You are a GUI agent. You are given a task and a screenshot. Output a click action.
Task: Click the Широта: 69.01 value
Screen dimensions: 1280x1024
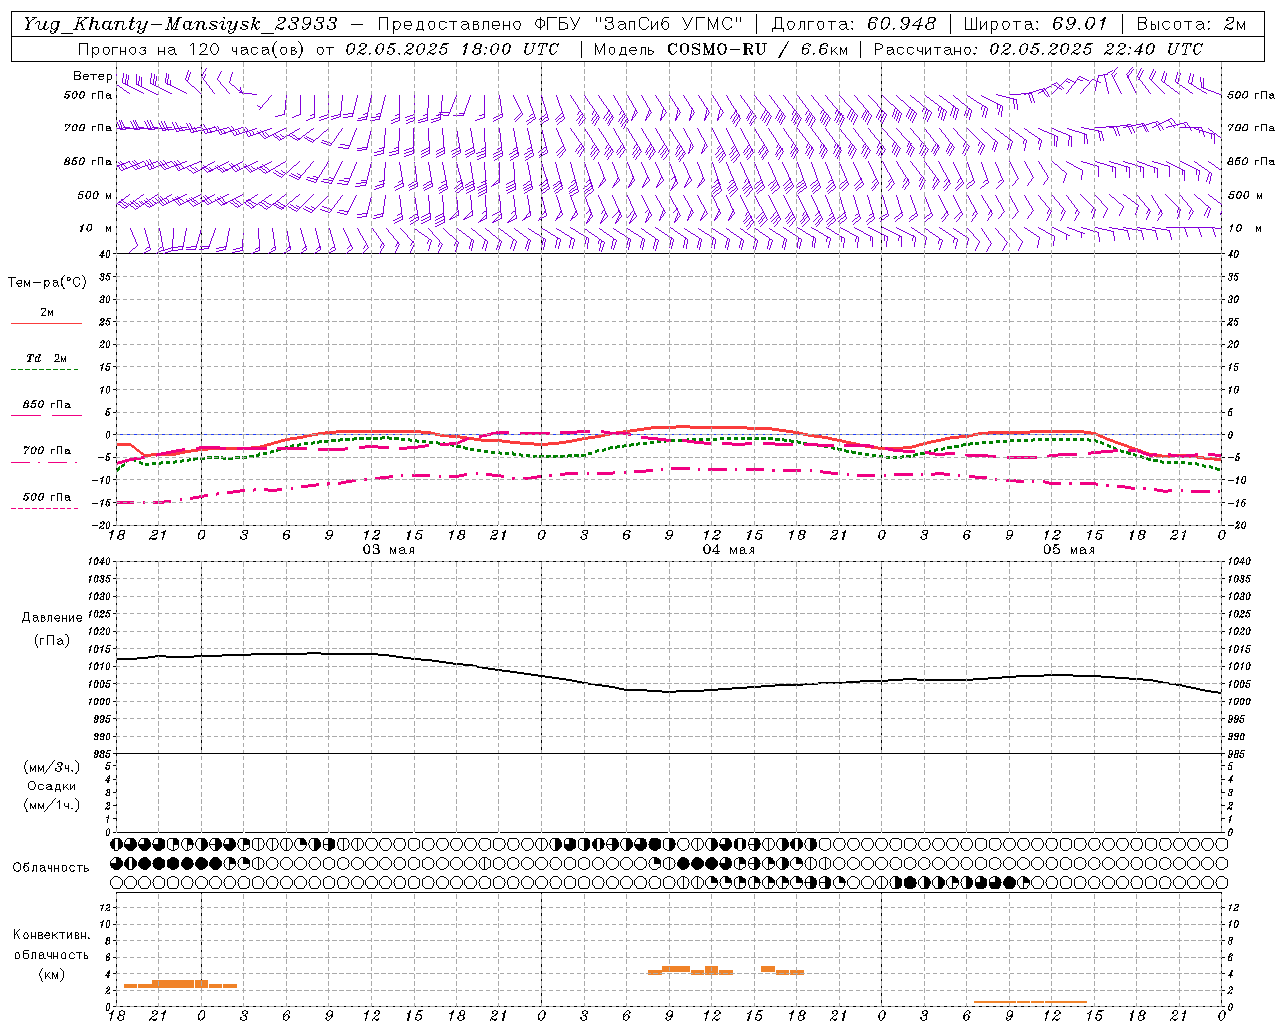(1035, 24)
